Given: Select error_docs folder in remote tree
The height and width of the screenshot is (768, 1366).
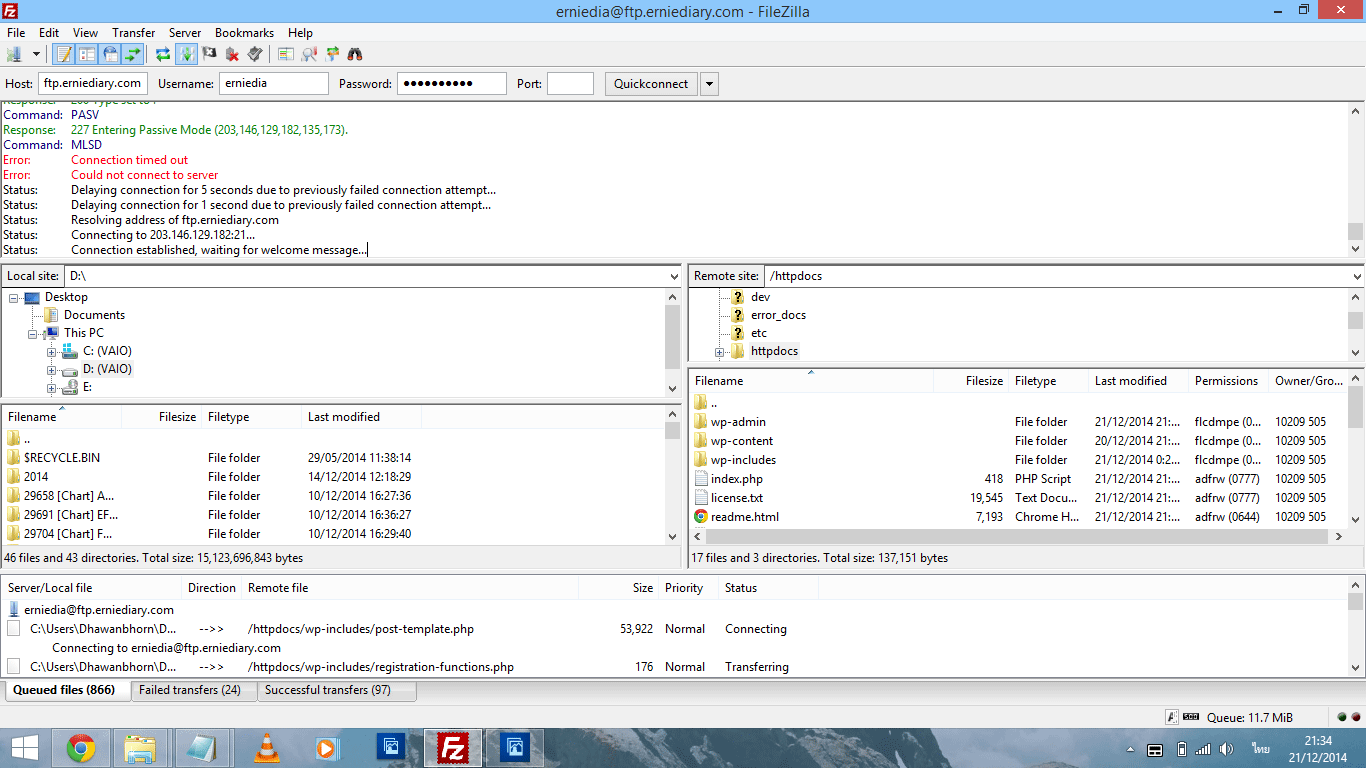Looking at the screenshot, I should pyautogui.click(x=778, y=315).
